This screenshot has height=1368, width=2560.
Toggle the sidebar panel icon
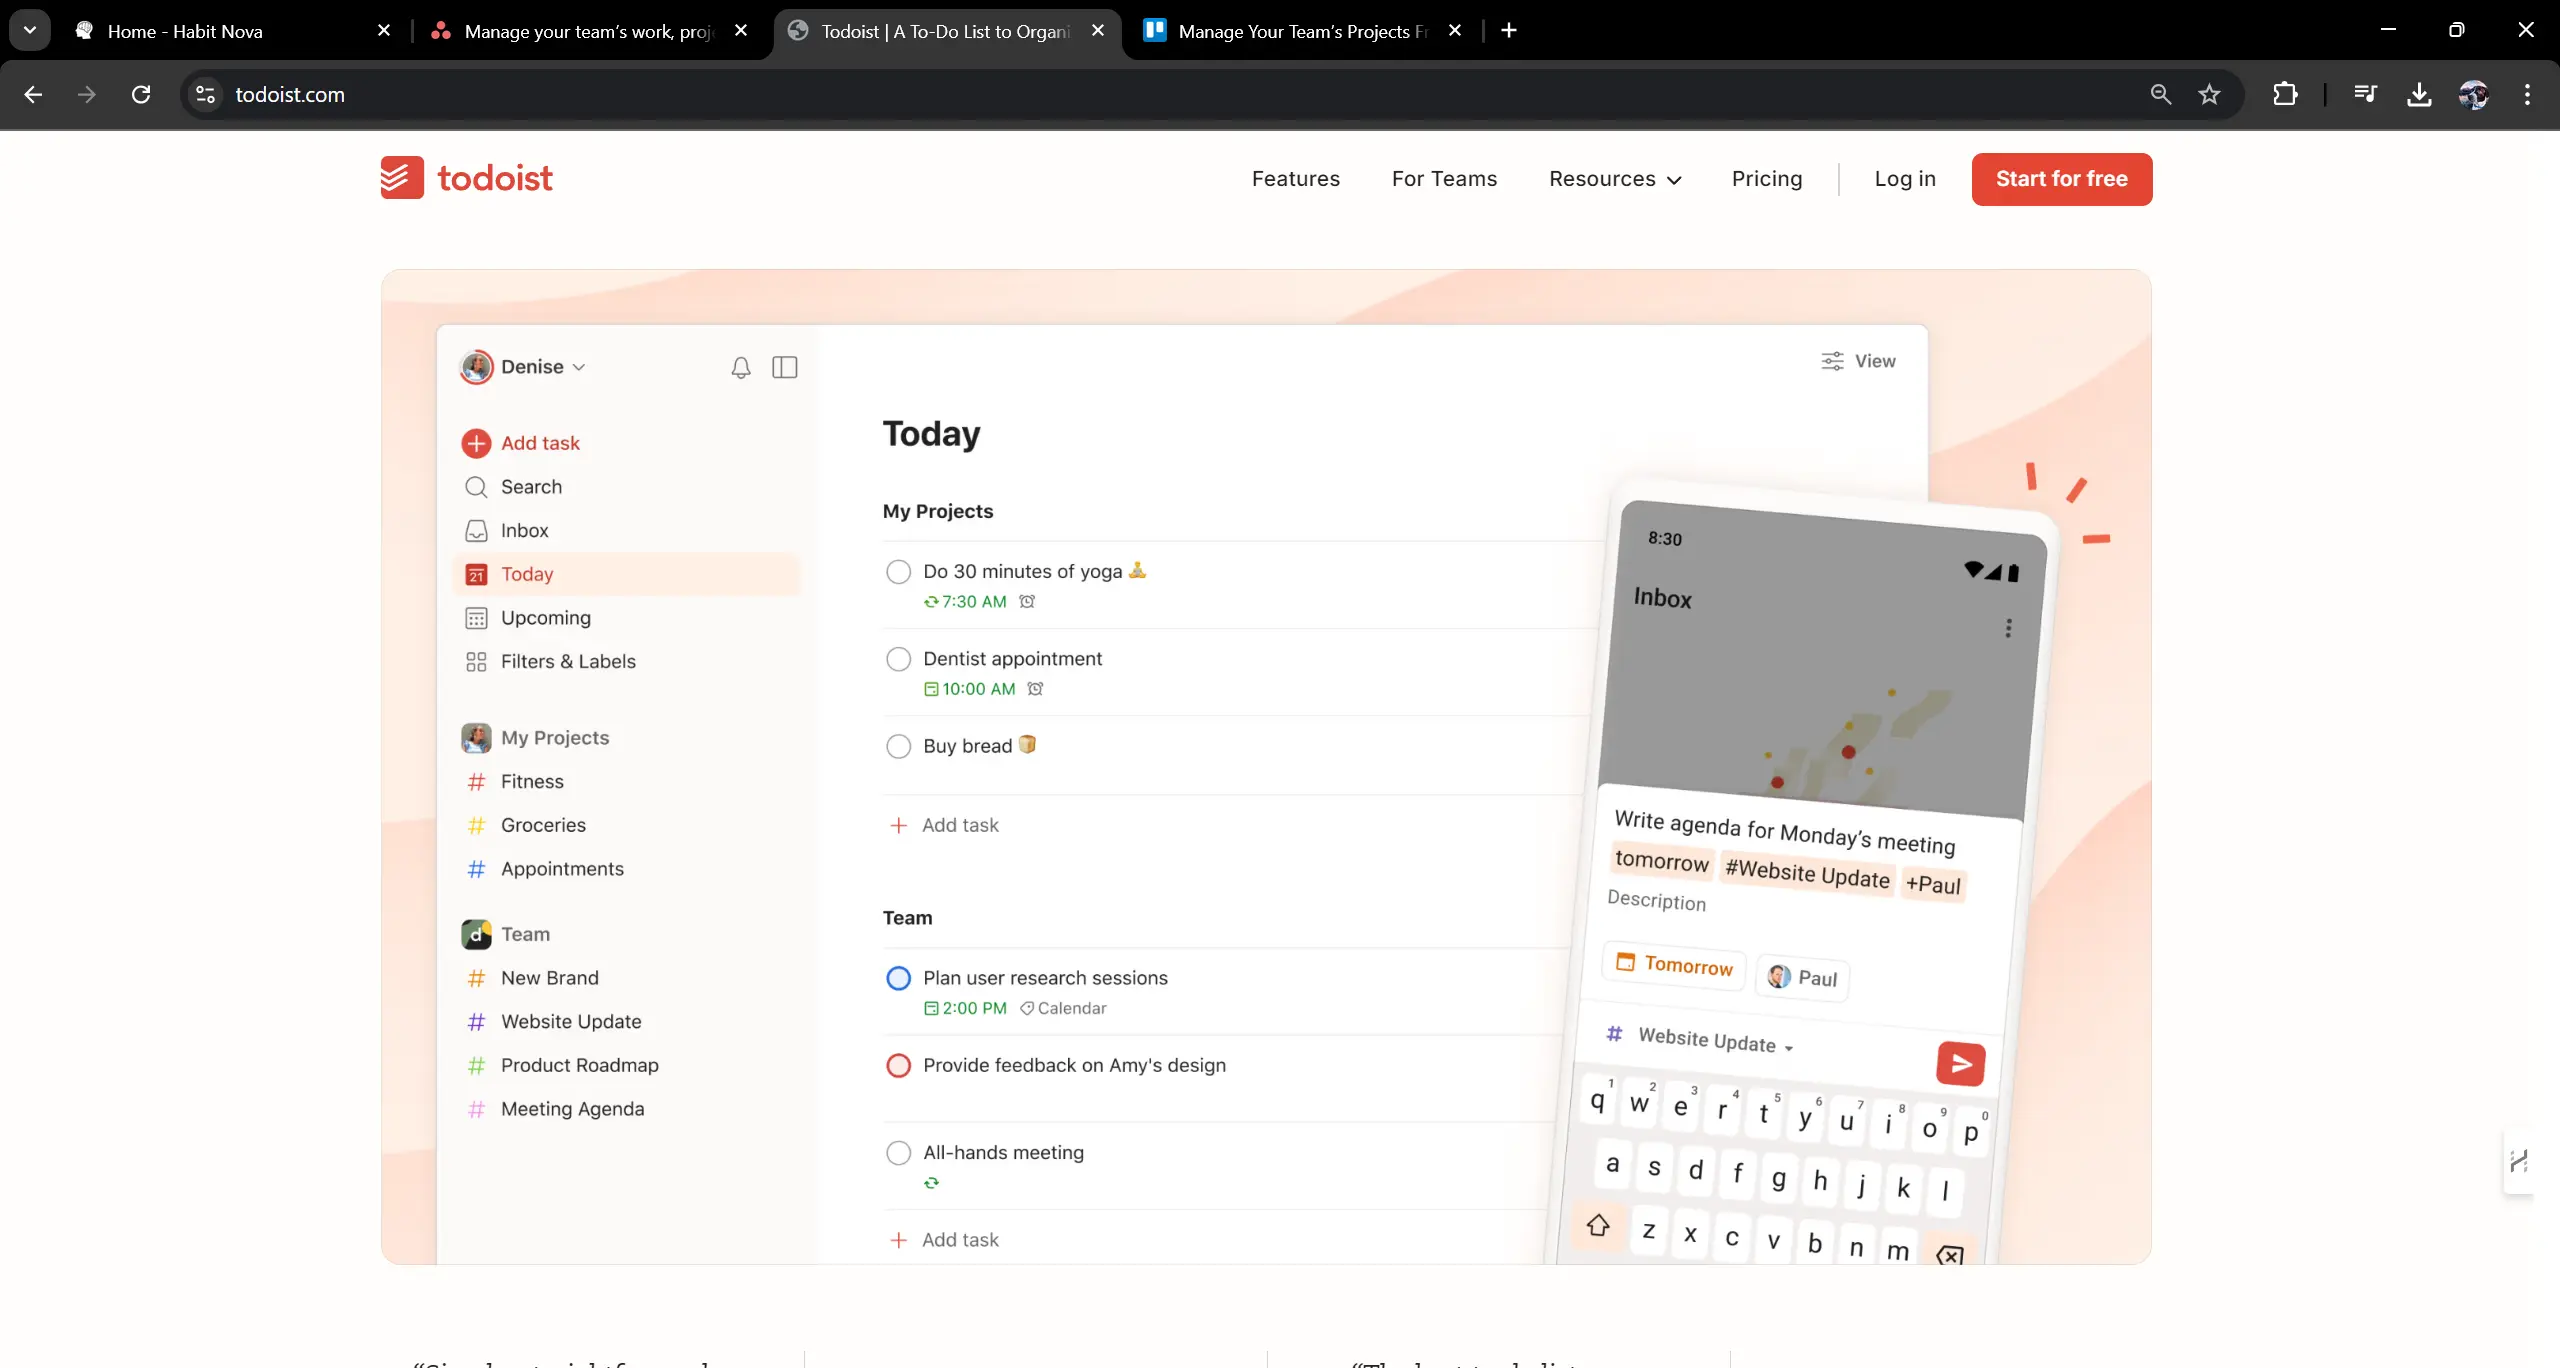785,368
